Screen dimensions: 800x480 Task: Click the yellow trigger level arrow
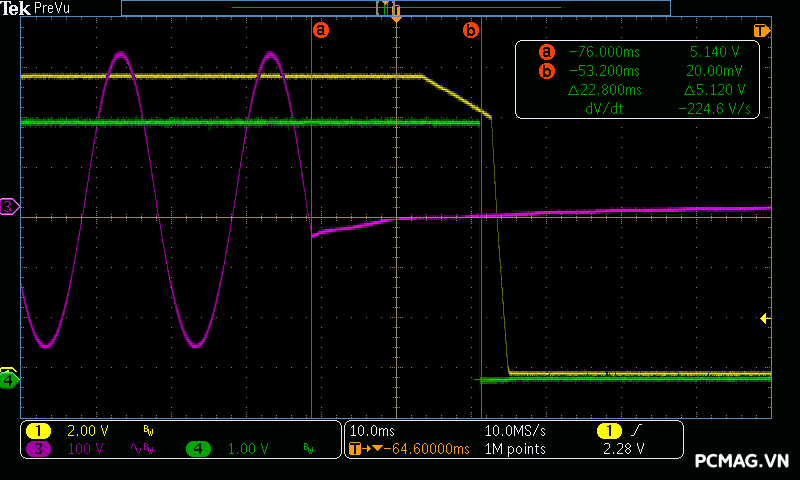pyautogui.click(x=764, y=319)
